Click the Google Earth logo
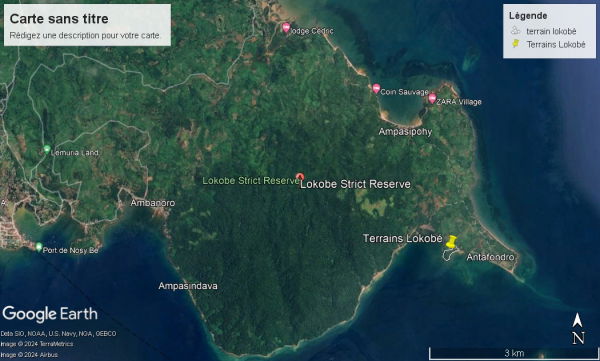Screen dimensions: 600x361 [50, 314]
